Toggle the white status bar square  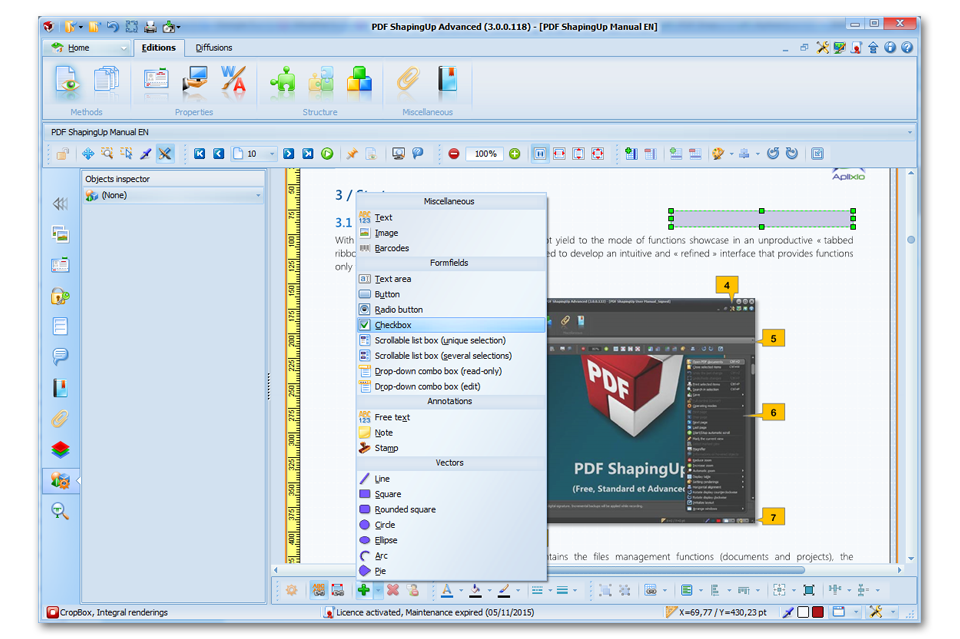[x=803, y=612]
